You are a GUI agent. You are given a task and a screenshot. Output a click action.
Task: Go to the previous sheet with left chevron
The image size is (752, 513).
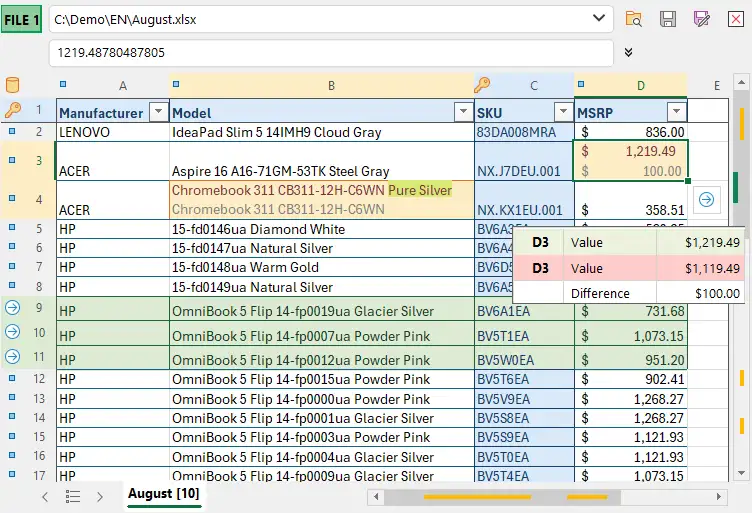[x=45, y=497]
